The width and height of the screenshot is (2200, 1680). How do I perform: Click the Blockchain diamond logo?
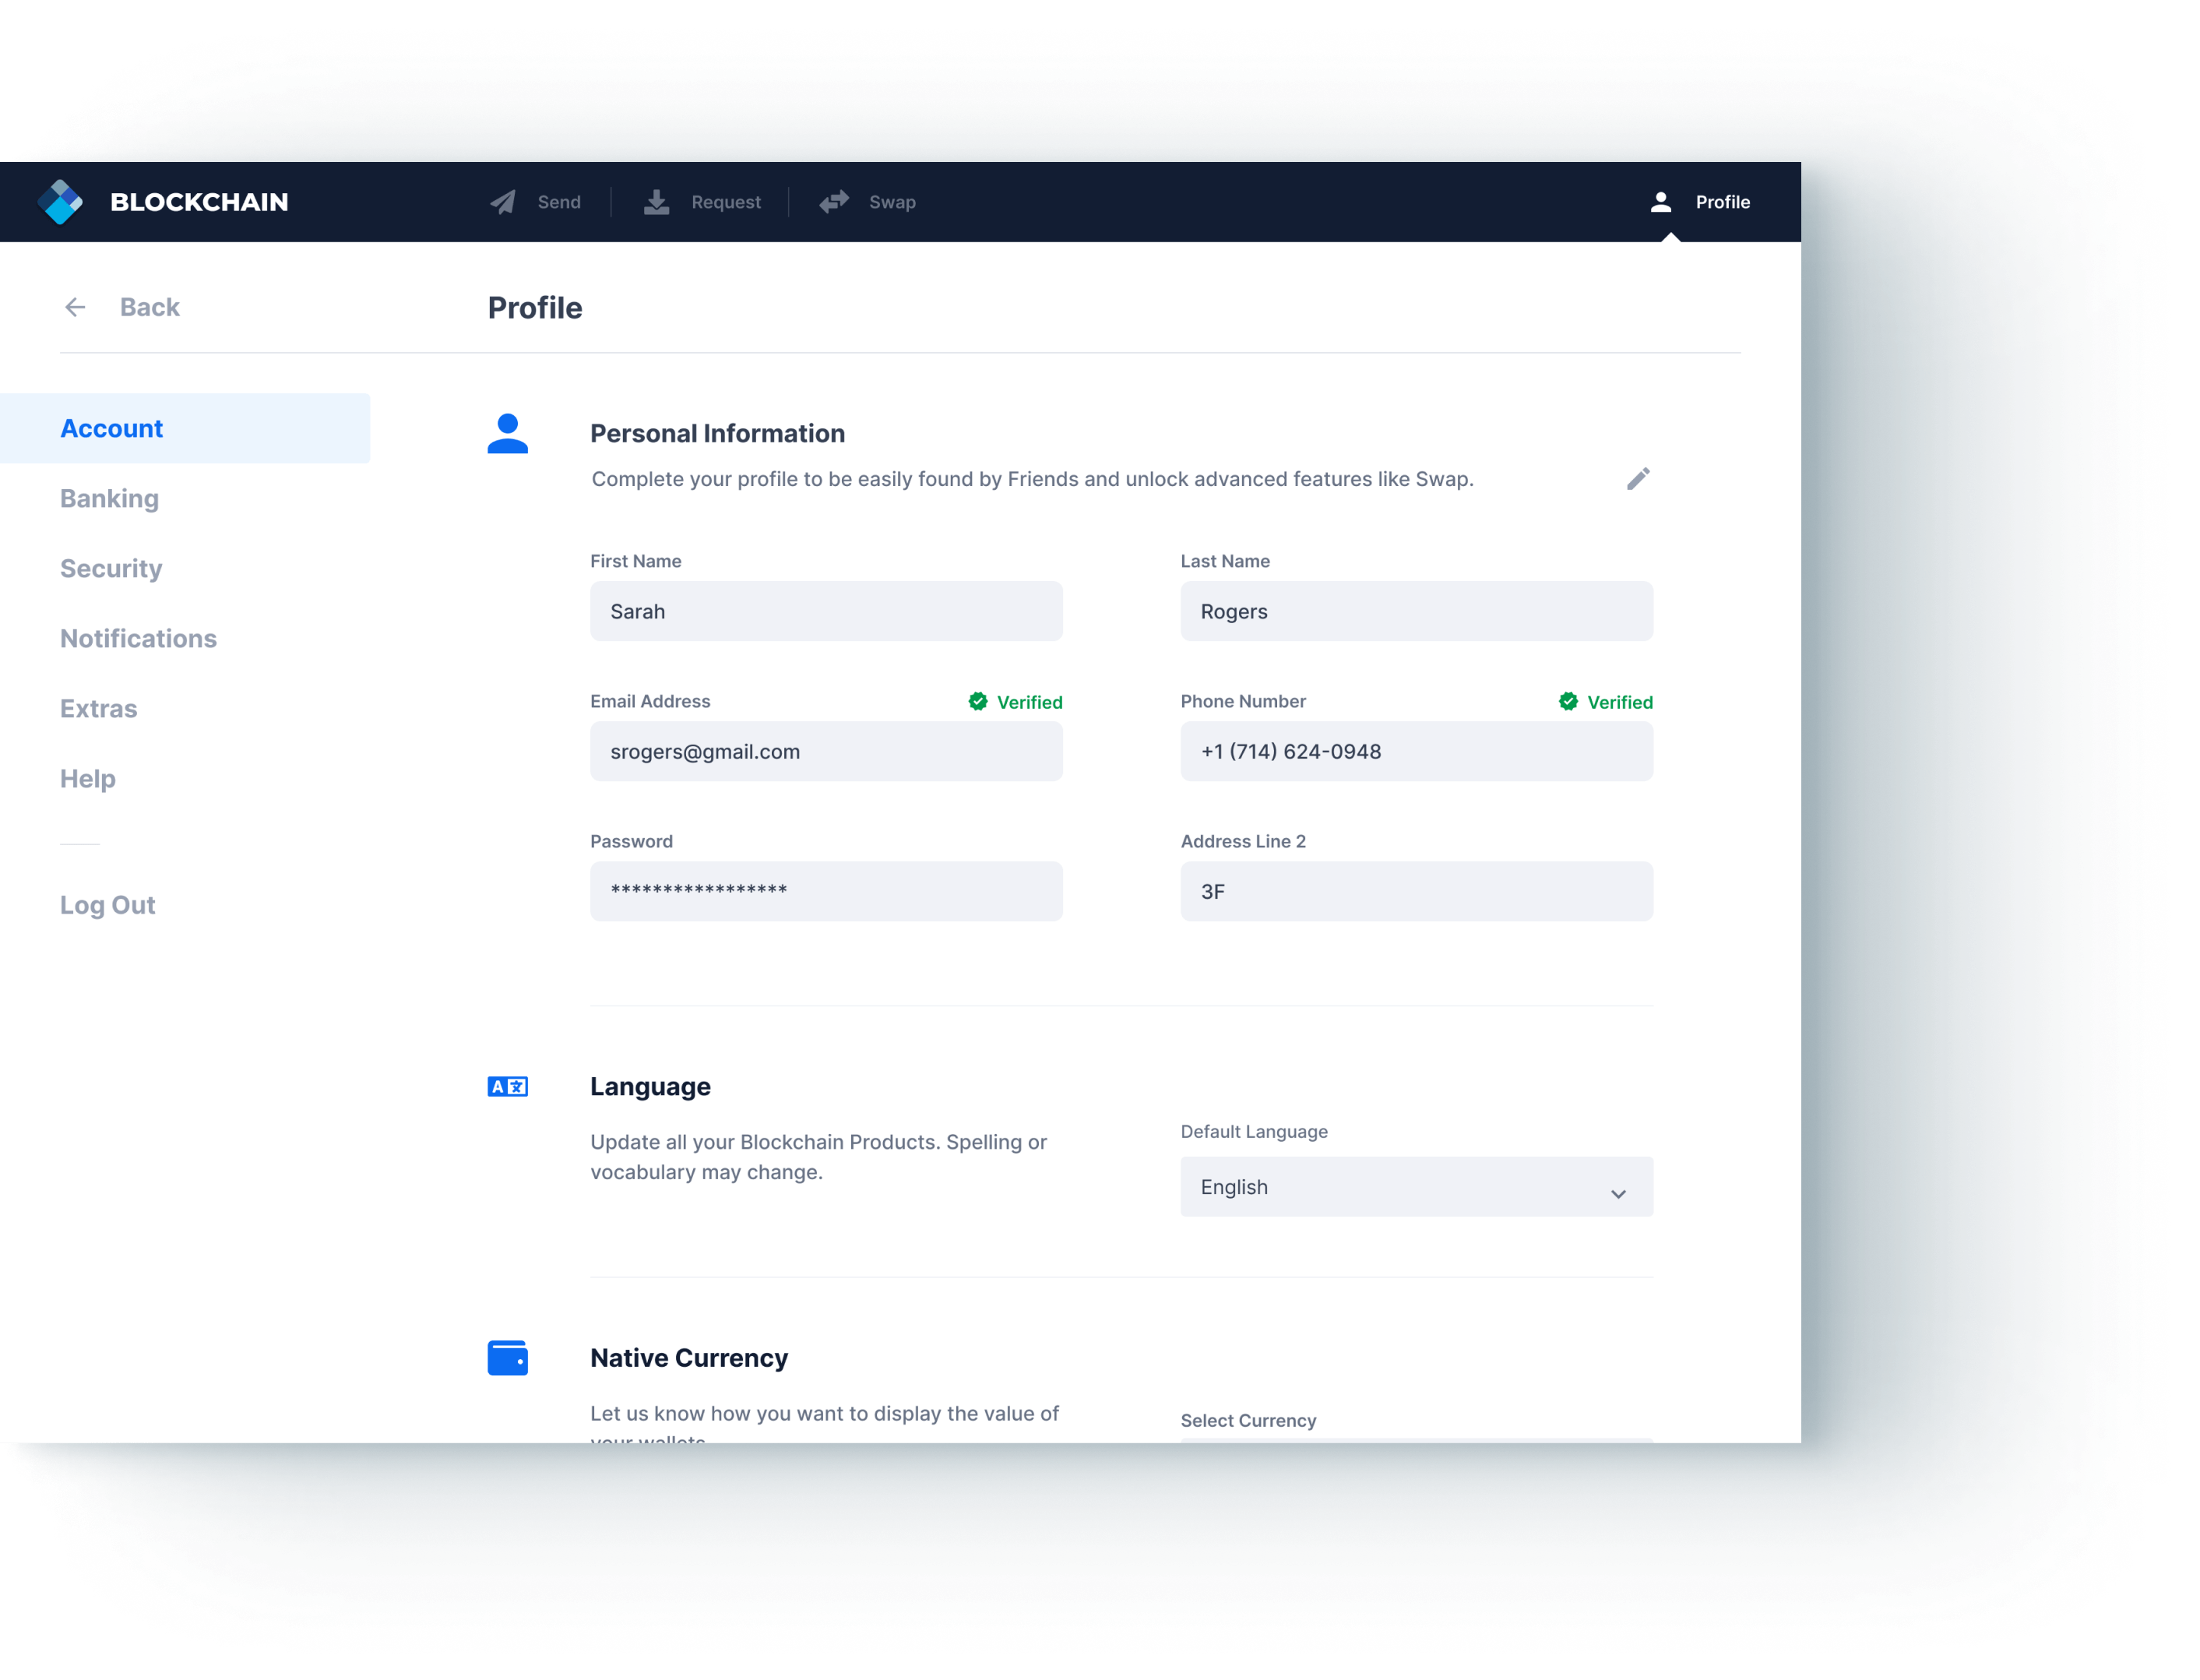60,202
